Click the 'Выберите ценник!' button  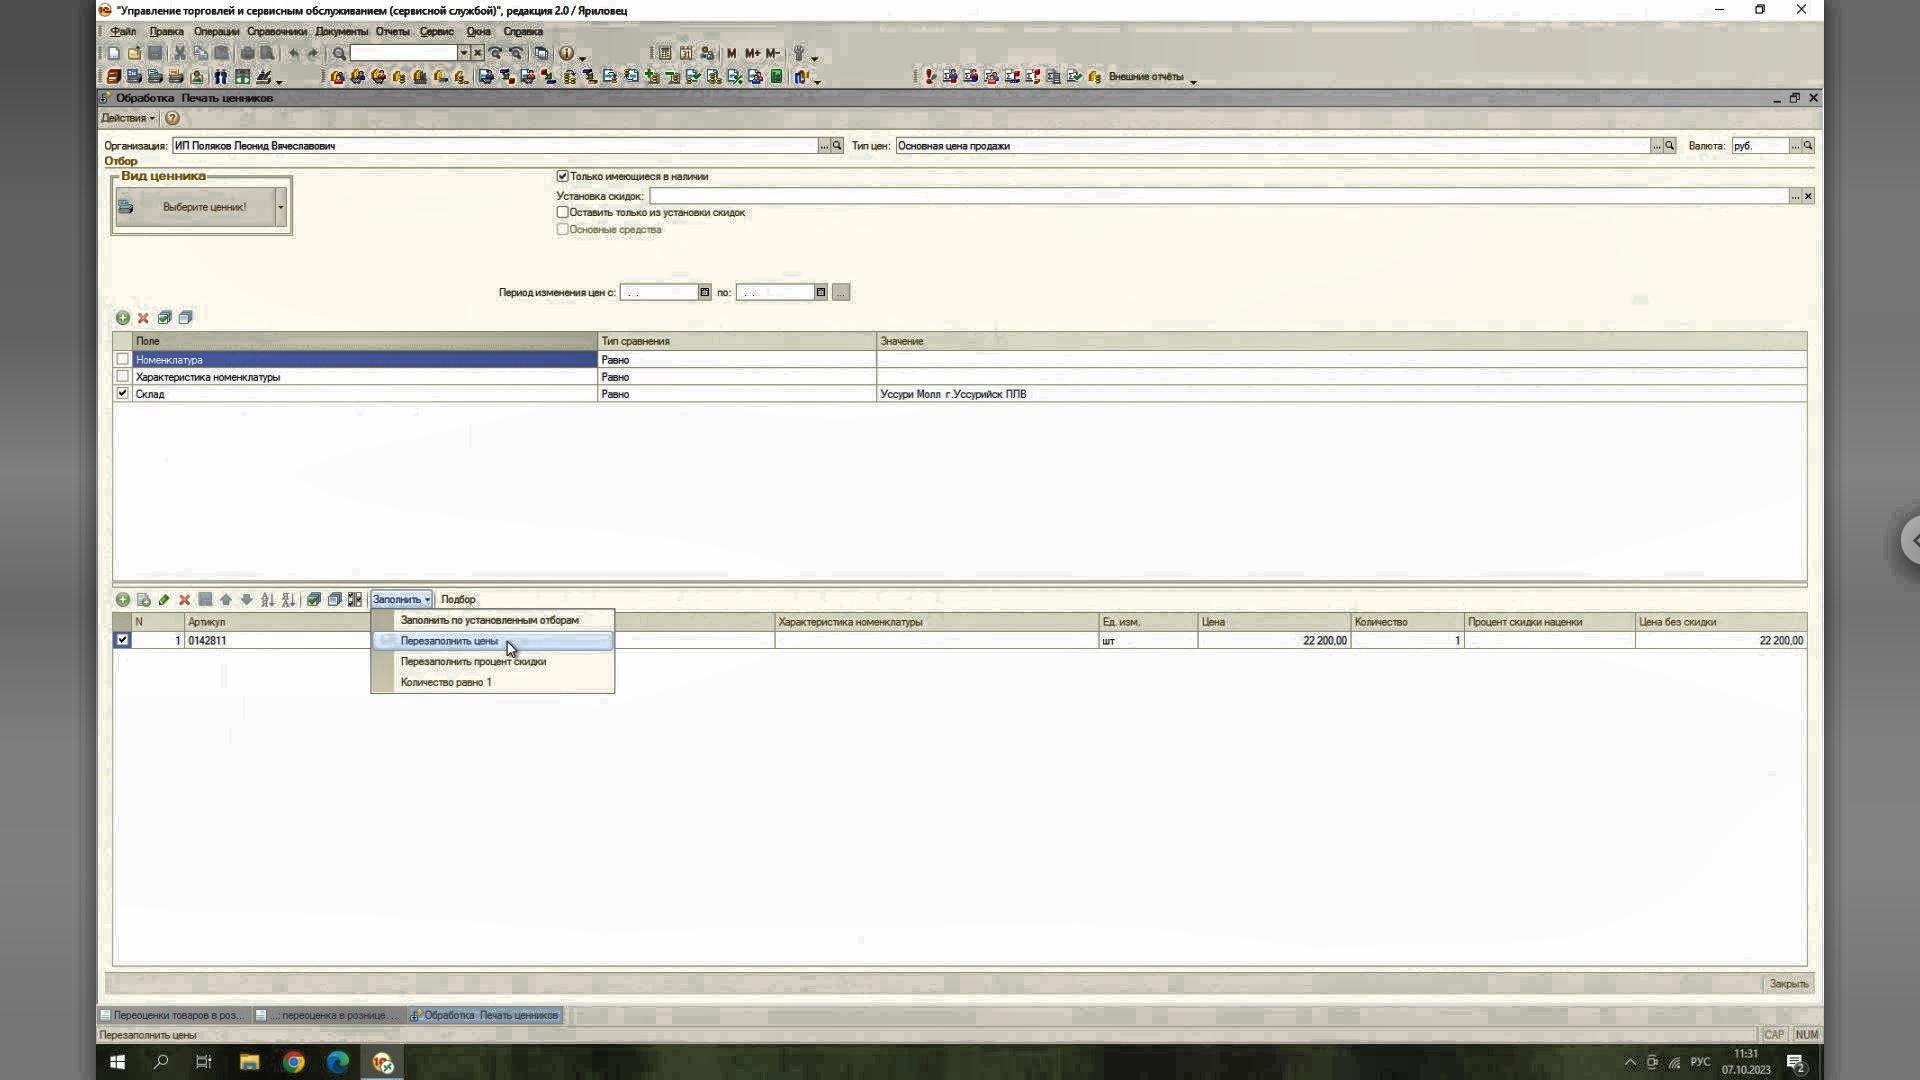click(x=195, y=207)
